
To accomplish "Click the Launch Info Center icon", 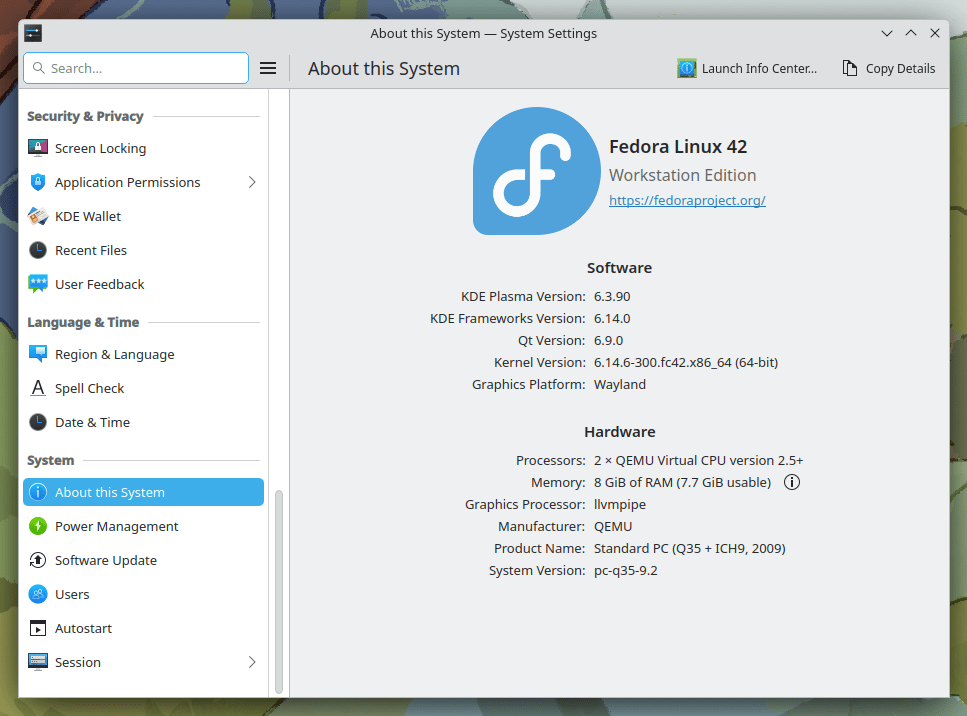I will click(686, 68).
